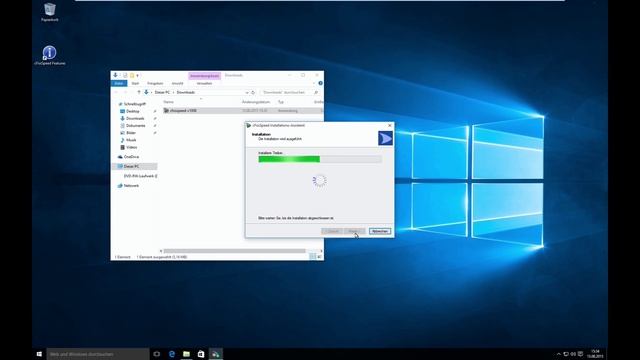Open the Action Center notification icon
The width and height of the screenshot is (640, 360).
[580, 354]
